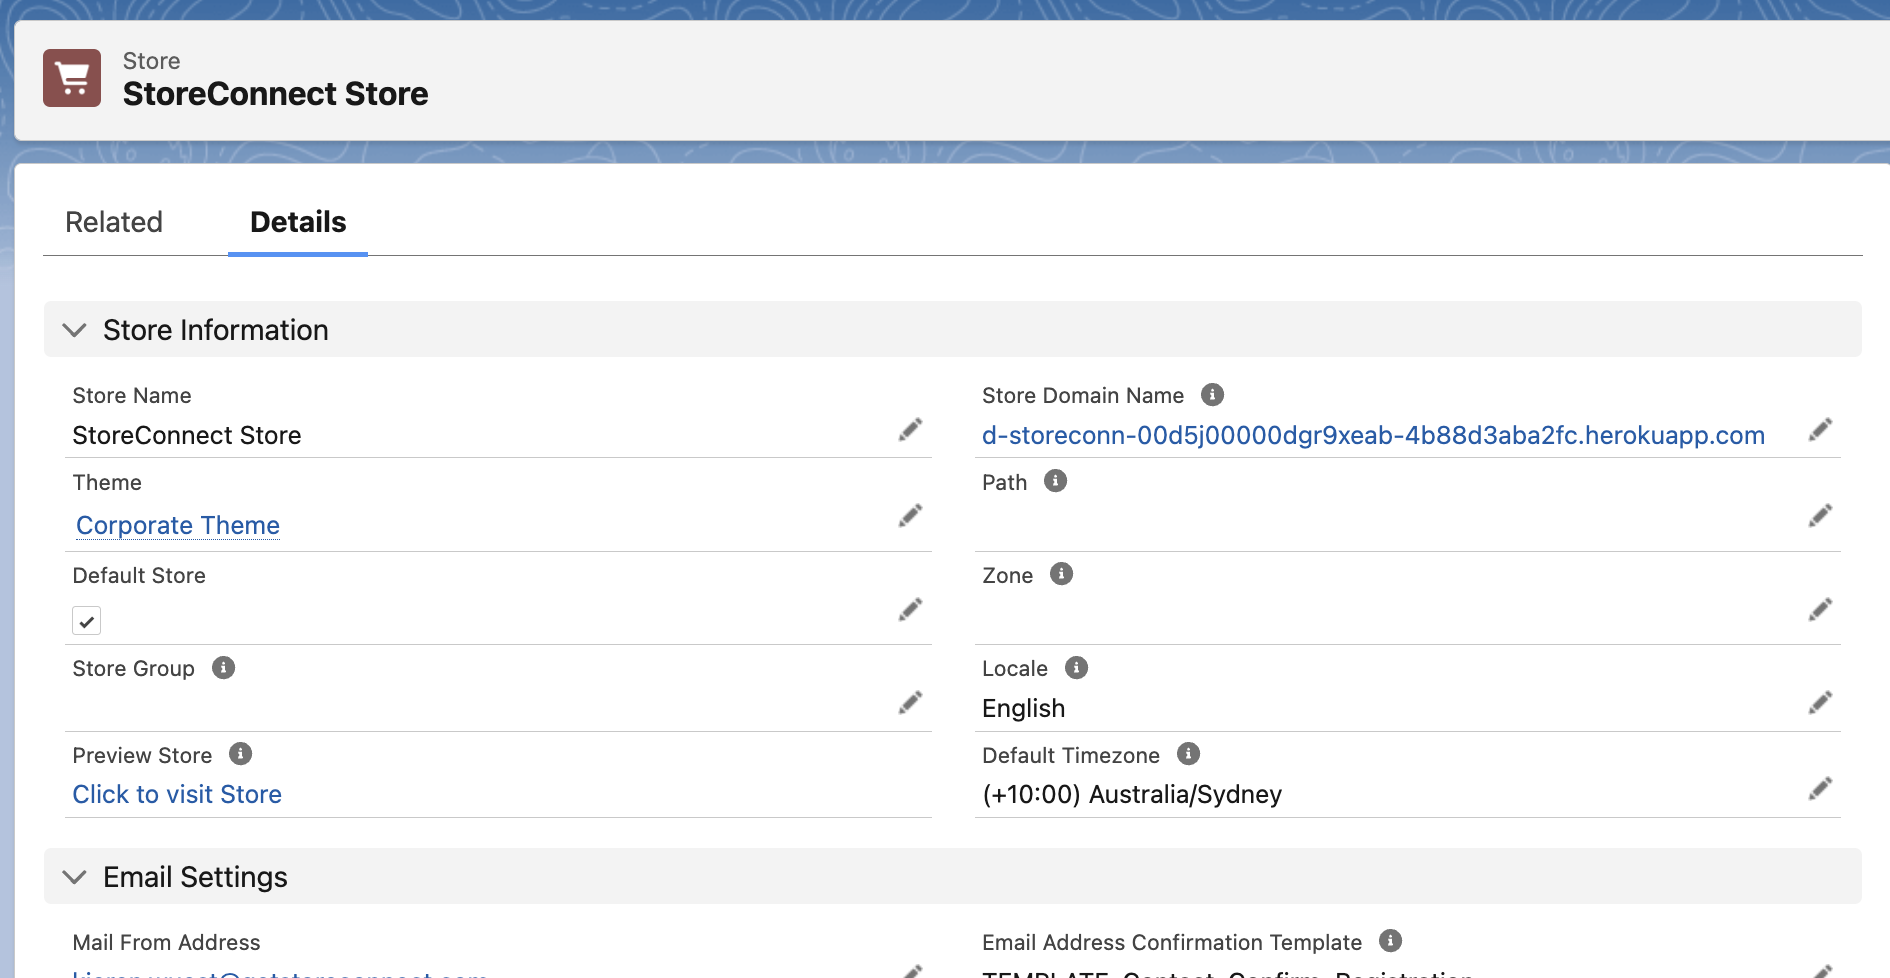1890x978 pixels.
Task: Edit the Default Store pencil icon
Action: (x=910, y=610)
